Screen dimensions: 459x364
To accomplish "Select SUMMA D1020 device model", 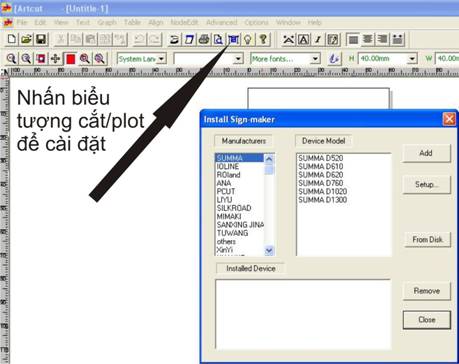I will click(x=323, y=191).
